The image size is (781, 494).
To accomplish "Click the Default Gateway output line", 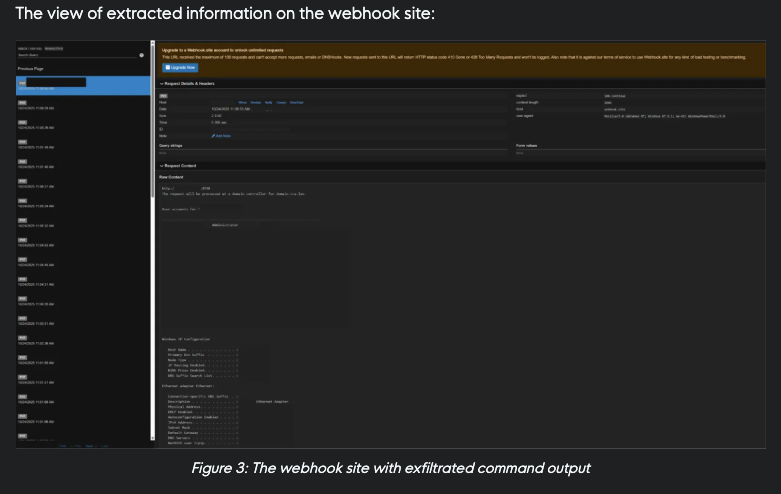I will (x=203, y=433).
